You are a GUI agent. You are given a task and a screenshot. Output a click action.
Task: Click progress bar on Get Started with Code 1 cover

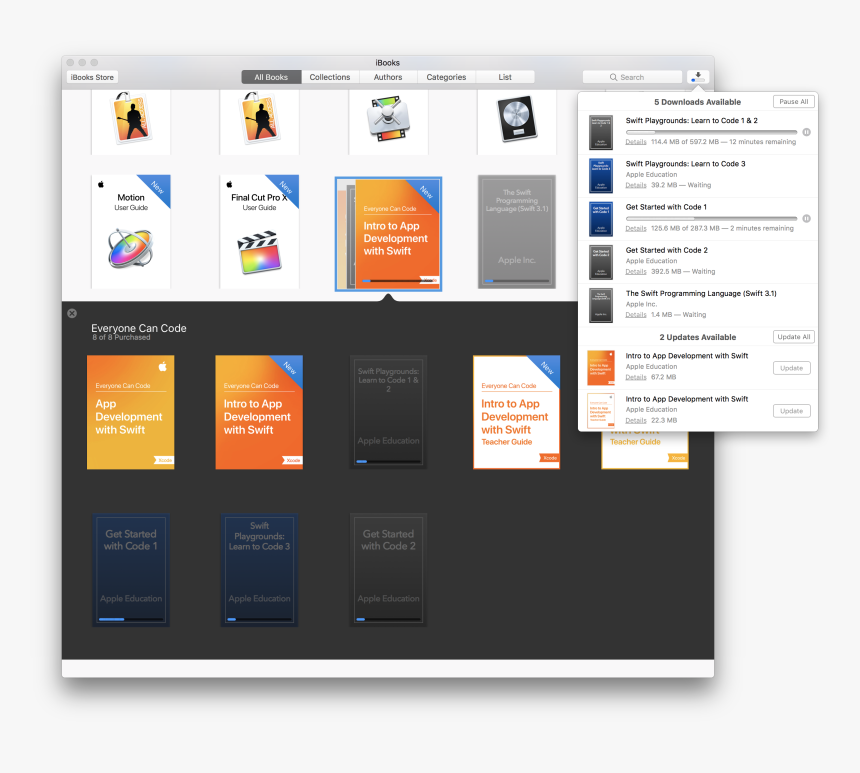click(x=131, y=619)
